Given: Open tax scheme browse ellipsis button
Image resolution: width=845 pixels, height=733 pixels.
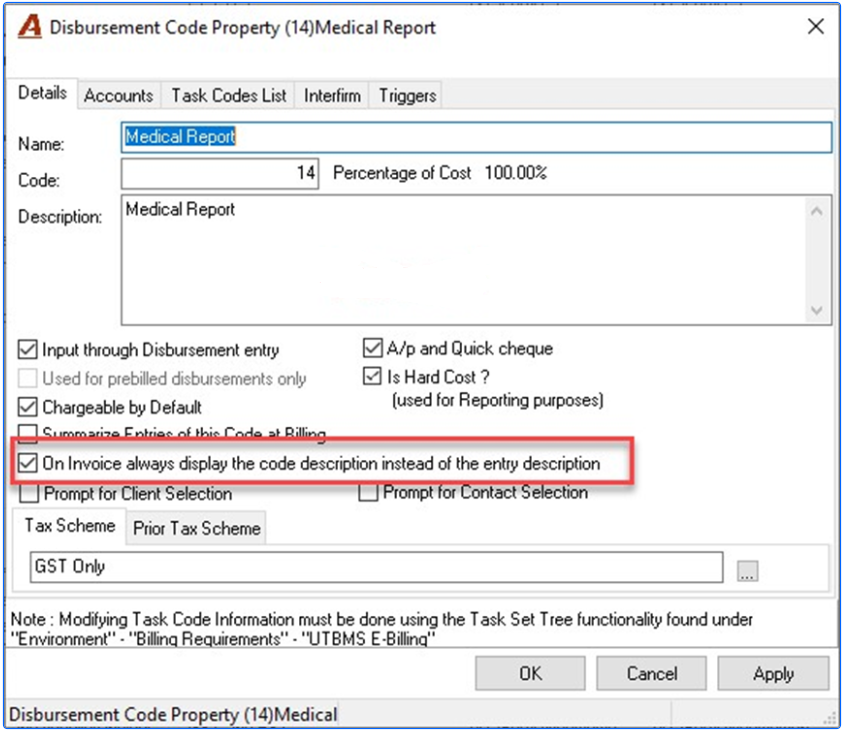Looking at the screenshot, I should (747, 570).
